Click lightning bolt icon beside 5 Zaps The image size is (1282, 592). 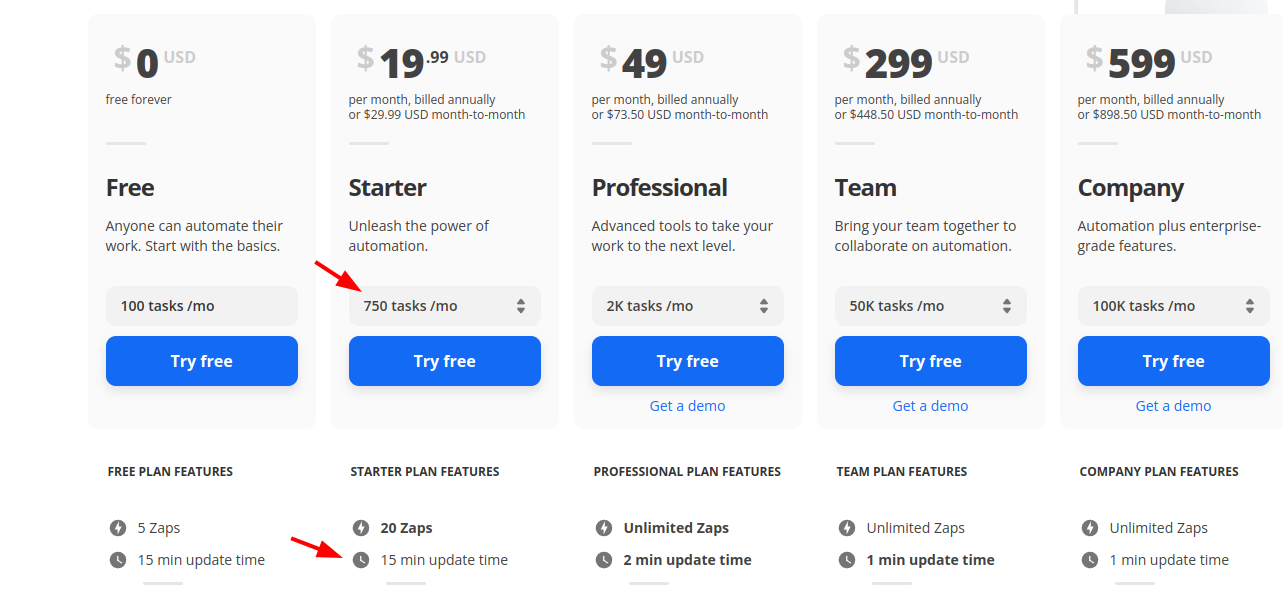click(118, 528)
